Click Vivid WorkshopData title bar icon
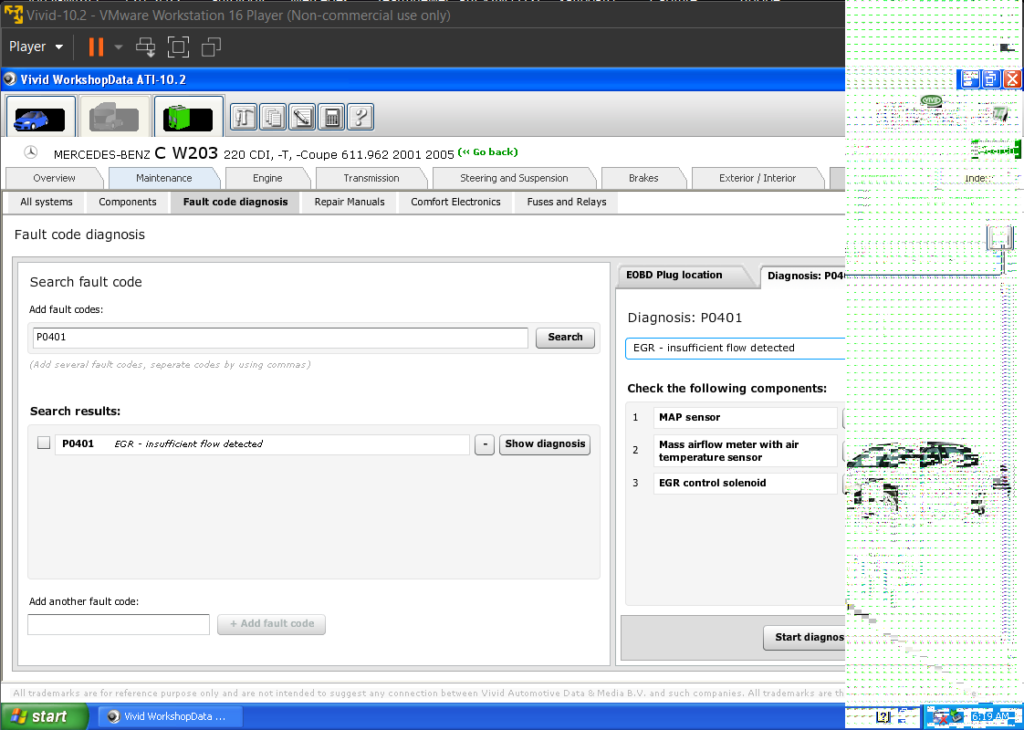Screen dimensions: 1024x730 tap(10, 80)
